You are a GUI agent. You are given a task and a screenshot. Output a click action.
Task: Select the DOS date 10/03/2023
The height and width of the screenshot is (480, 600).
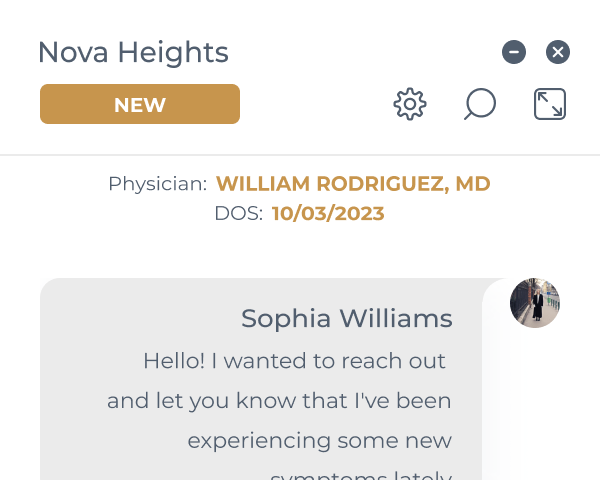point(328,213)
